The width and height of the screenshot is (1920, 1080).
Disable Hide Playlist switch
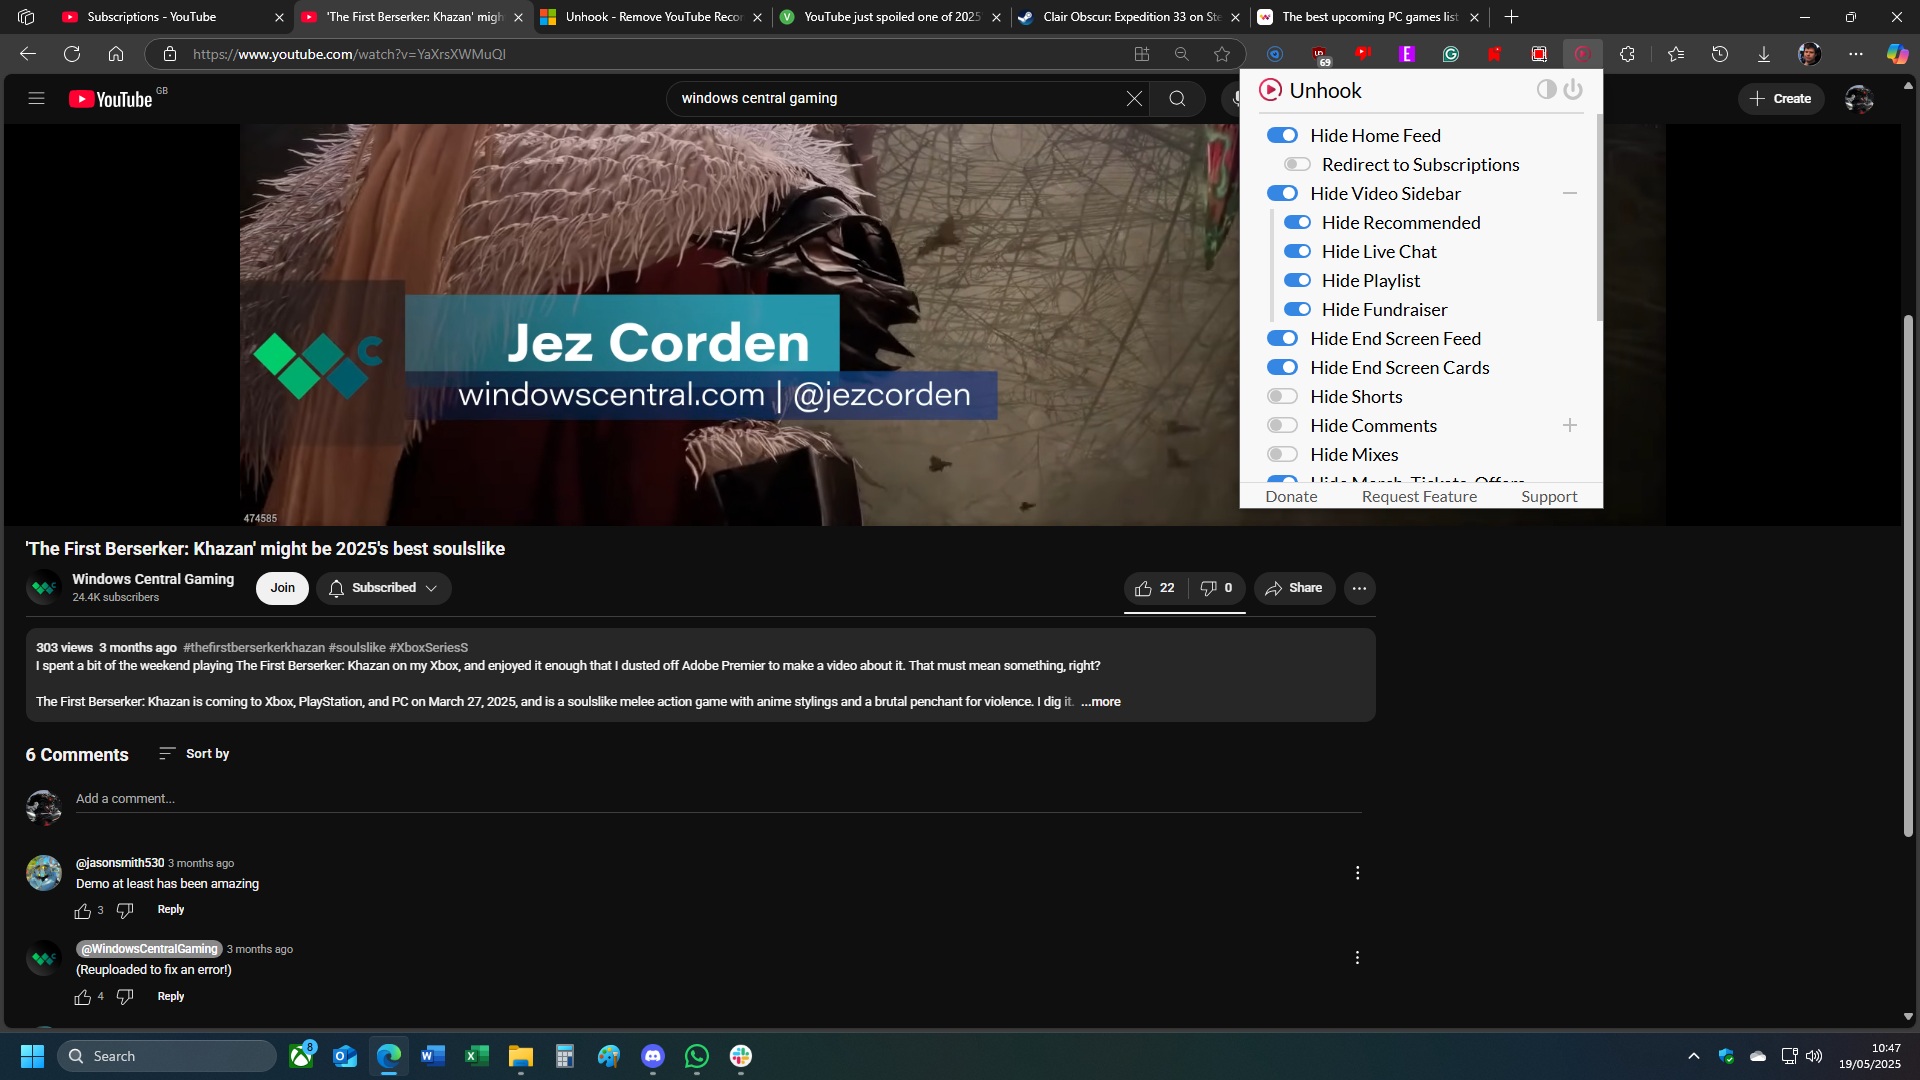coord(1297,280)
